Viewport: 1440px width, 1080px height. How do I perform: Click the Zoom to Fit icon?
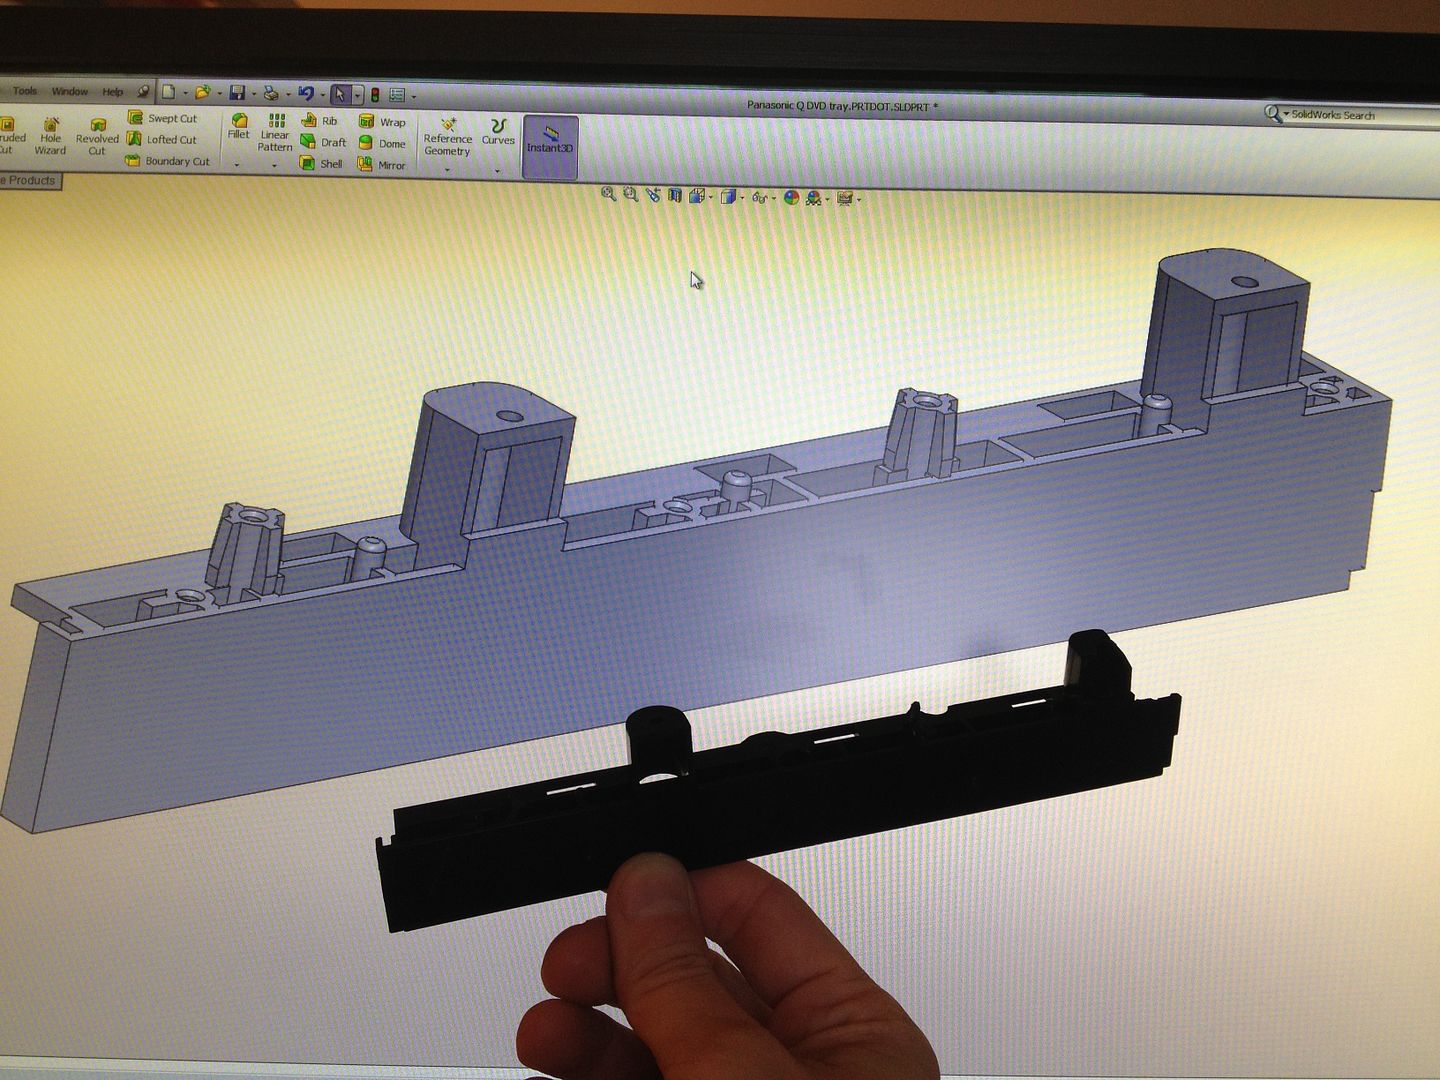pyautogui.click(x=608, y=194)
